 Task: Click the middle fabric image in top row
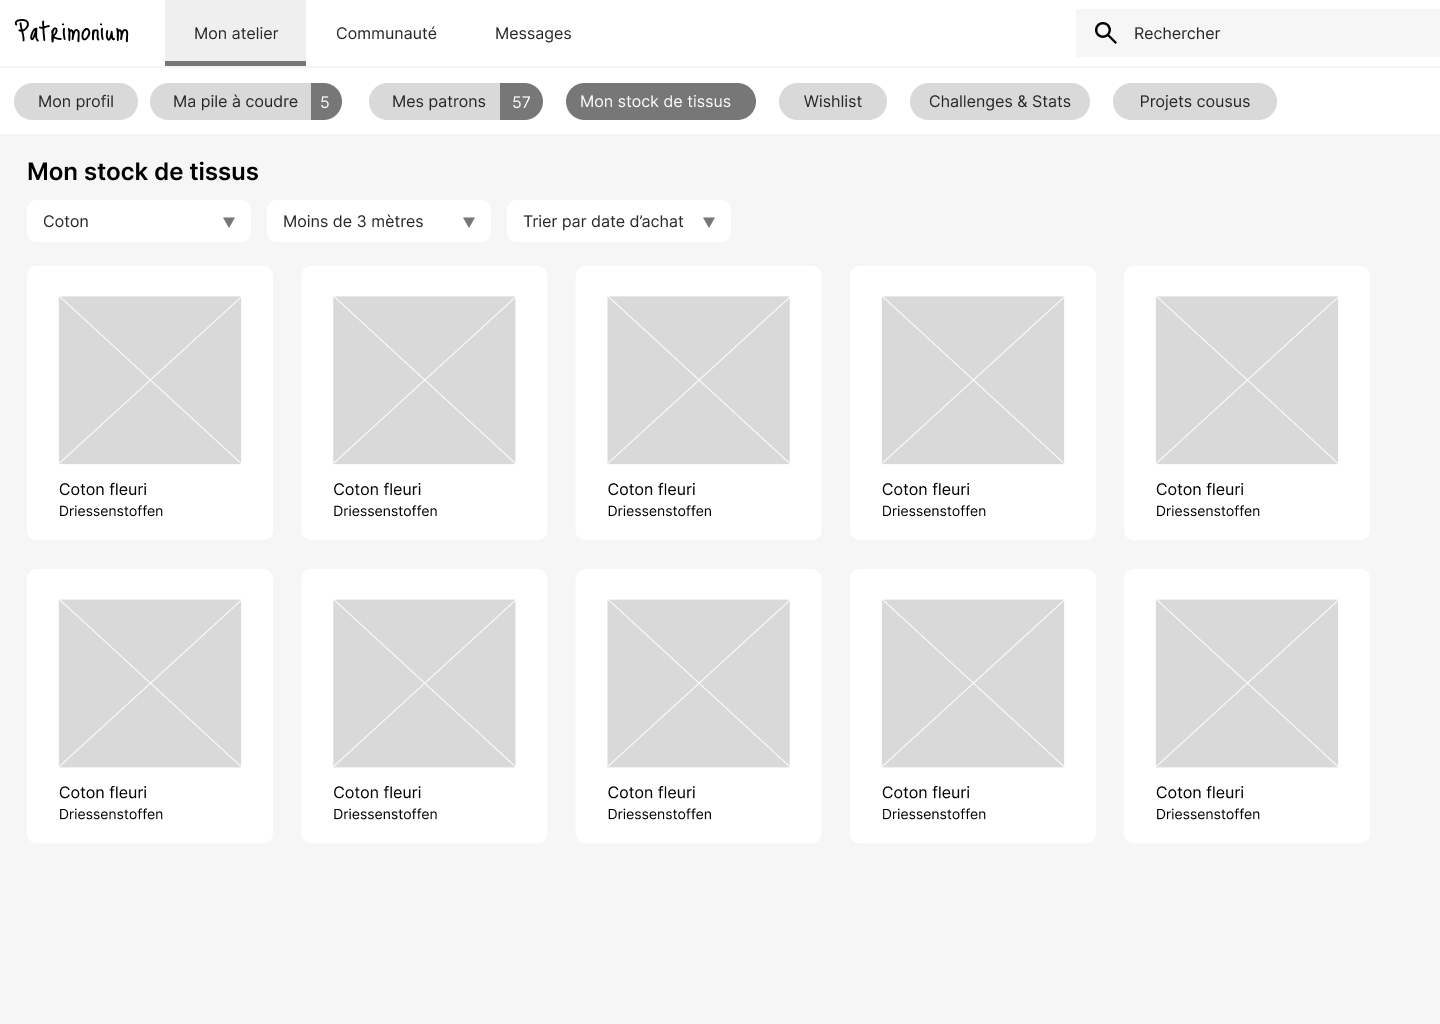click(x=698, y=380)
